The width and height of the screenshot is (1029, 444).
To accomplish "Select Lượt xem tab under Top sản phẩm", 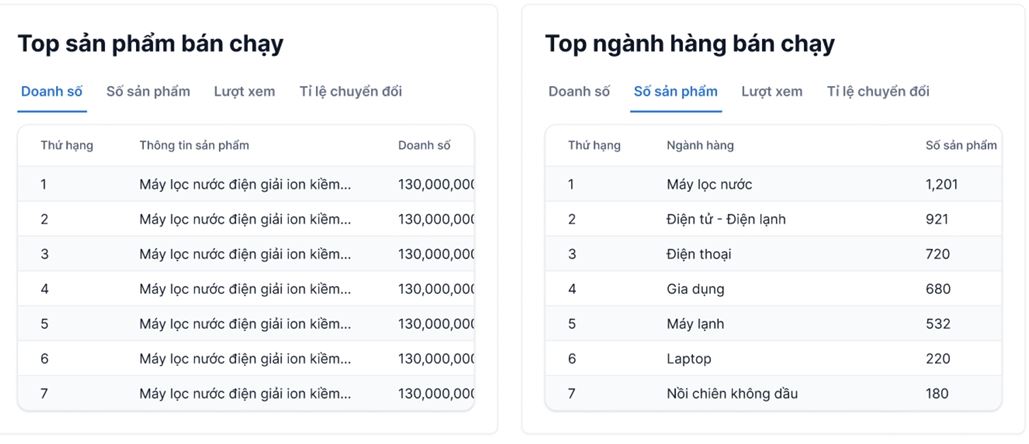I will tap(244, 92).
